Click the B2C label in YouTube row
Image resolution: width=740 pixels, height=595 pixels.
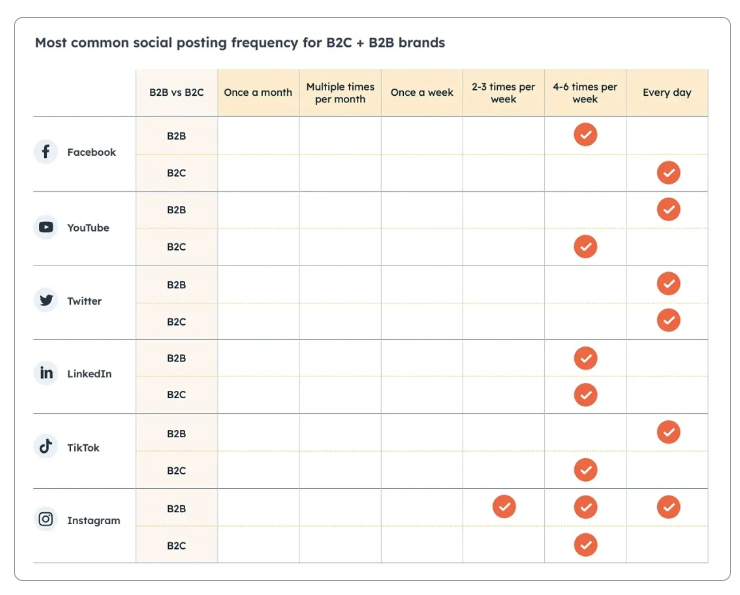[177, 247]
